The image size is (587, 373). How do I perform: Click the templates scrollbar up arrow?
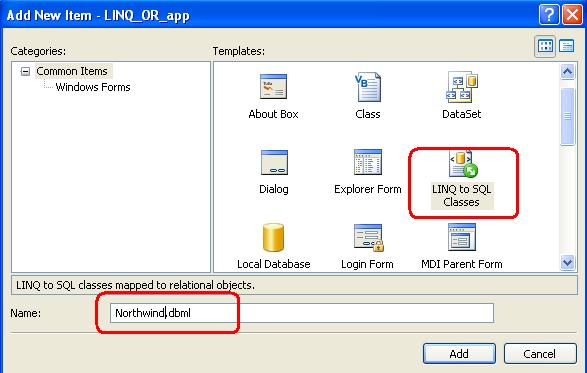click(568, 72)
